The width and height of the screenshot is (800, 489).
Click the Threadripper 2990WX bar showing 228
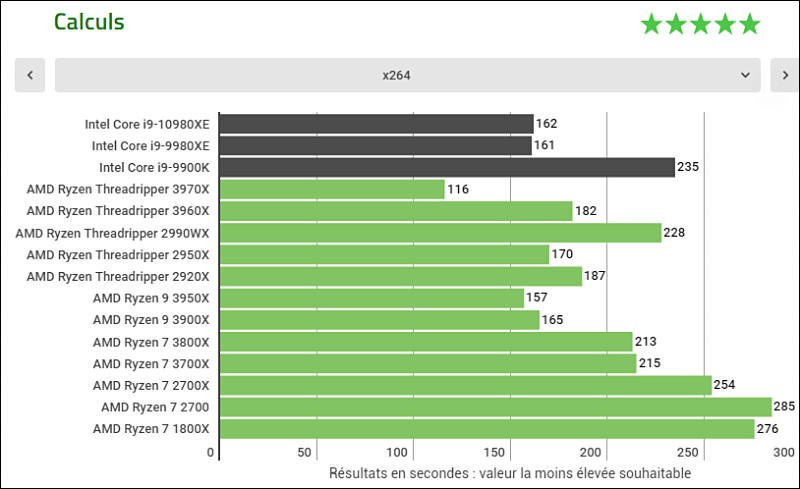coord(440,233)
